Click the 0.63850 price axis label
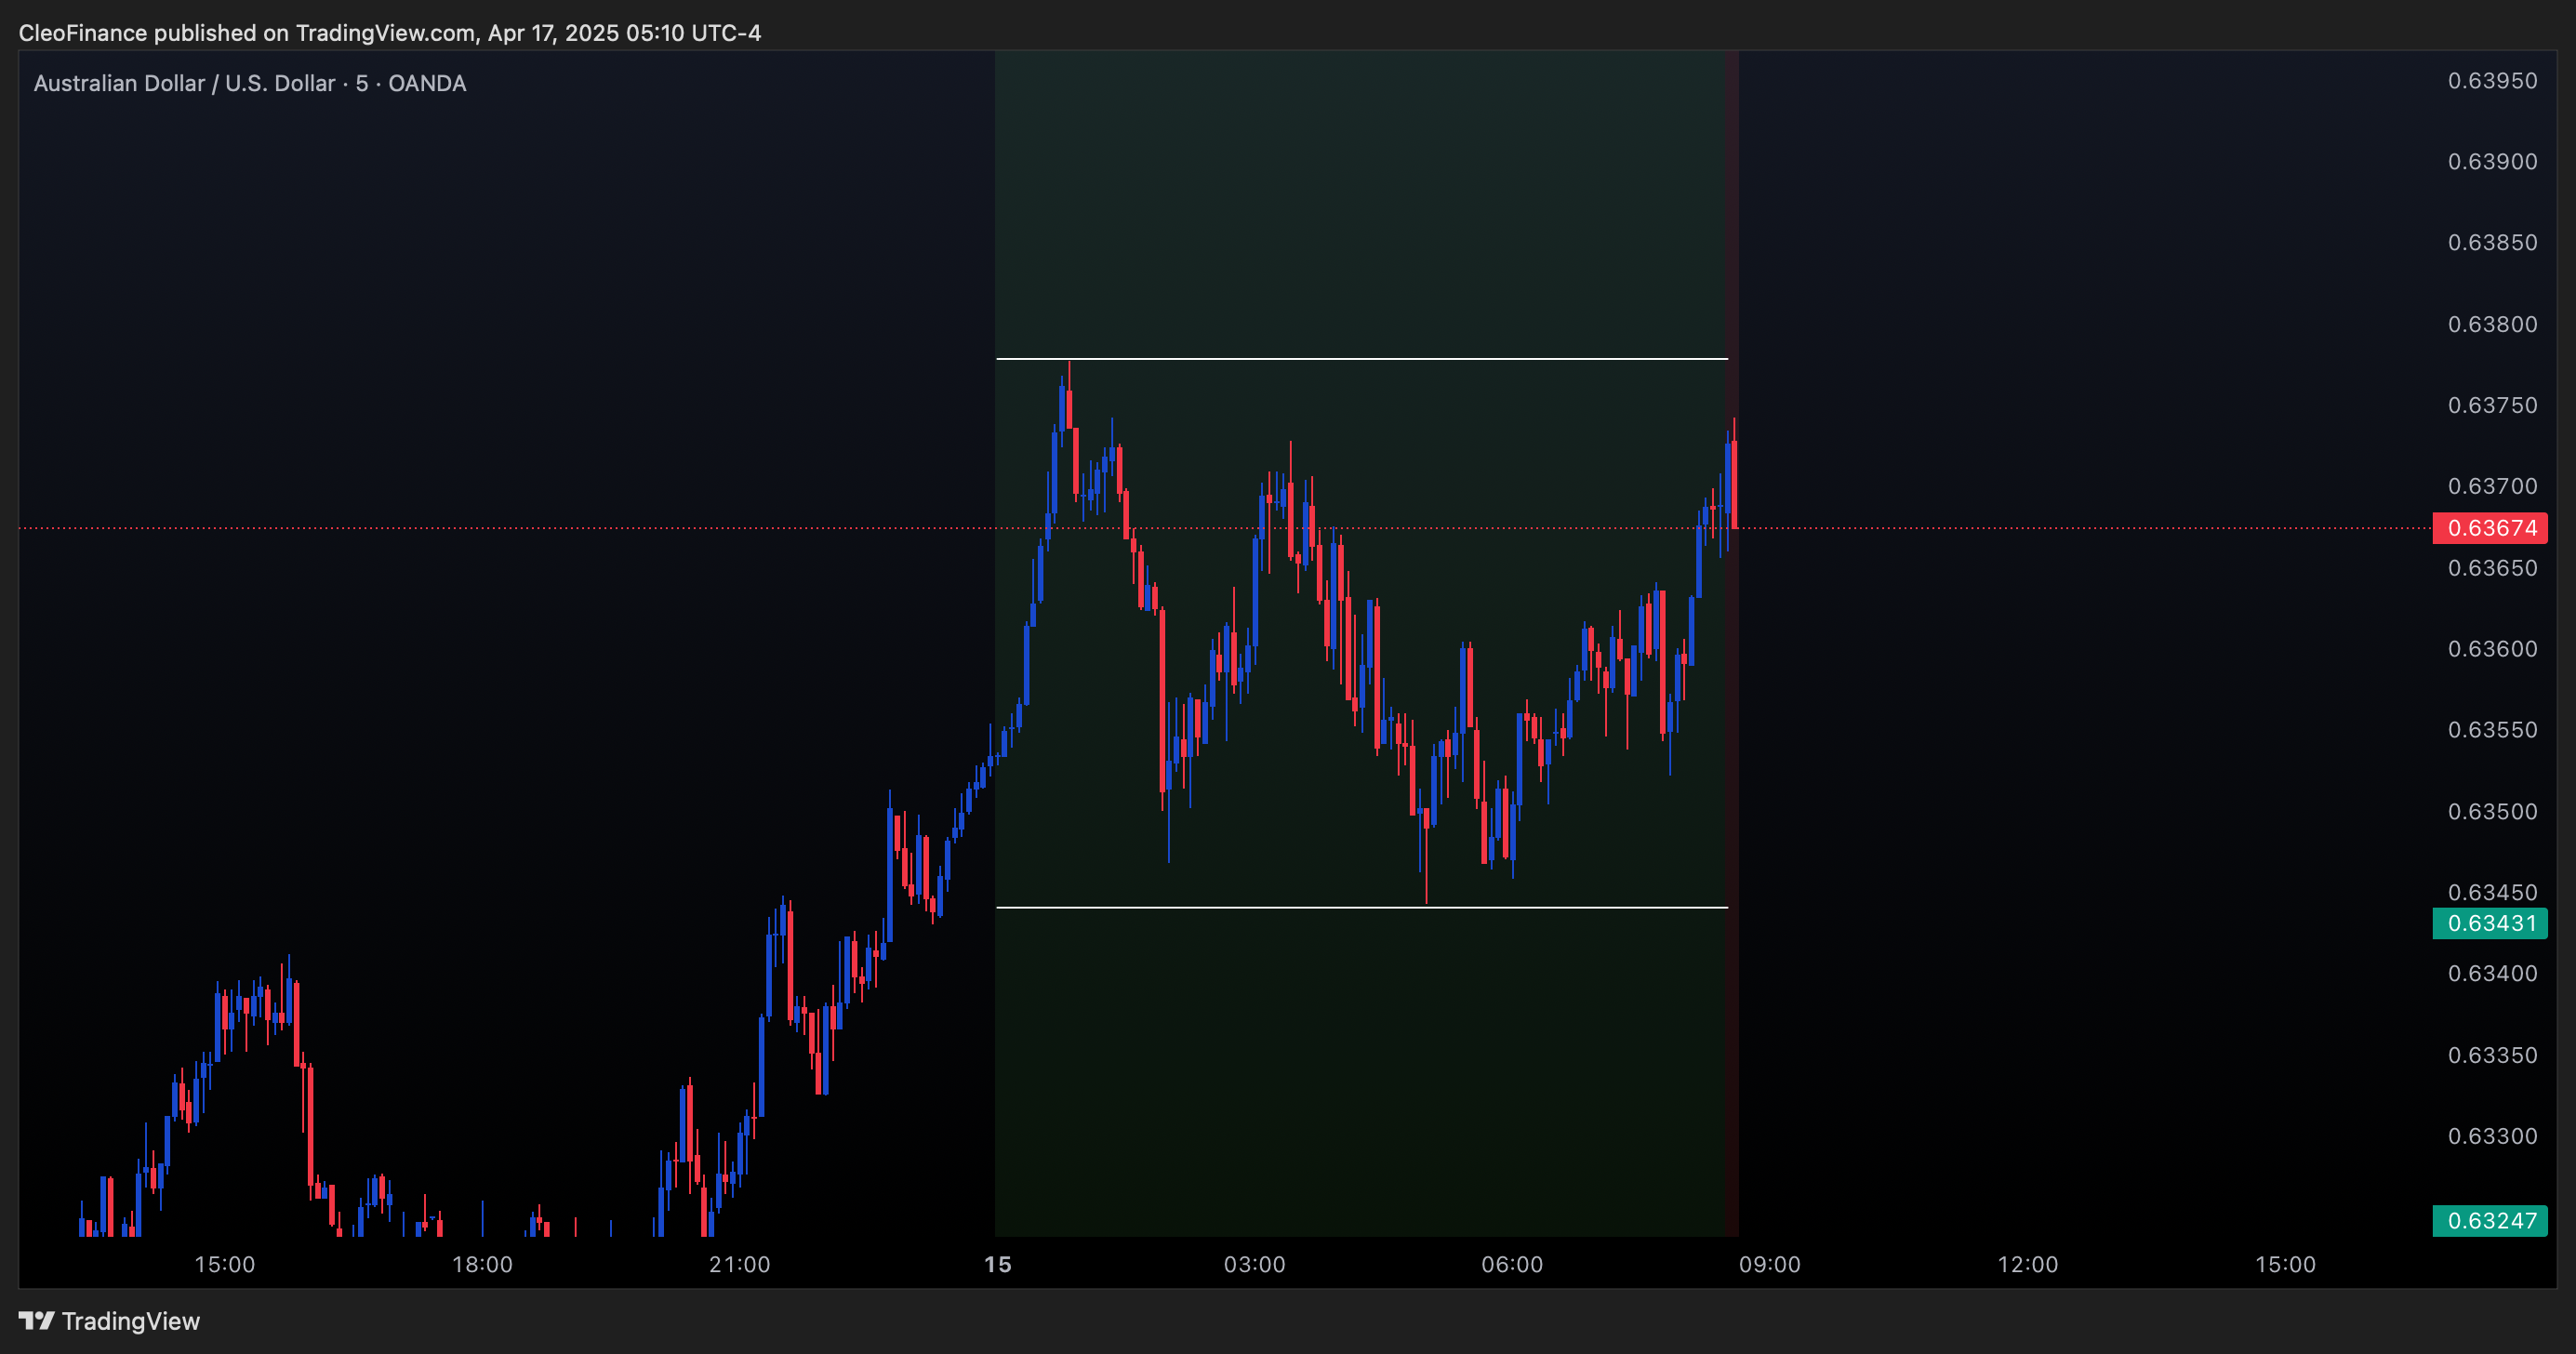 tap(2492, 243)
